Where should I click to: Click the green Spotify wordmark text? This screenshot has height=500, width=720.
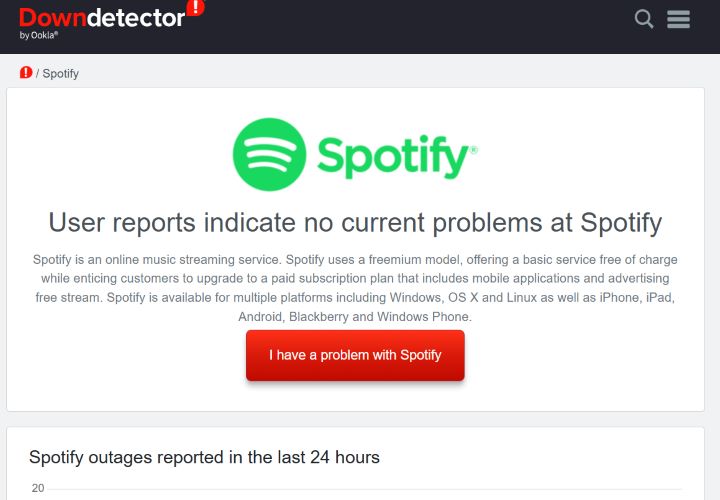[391, 157]
